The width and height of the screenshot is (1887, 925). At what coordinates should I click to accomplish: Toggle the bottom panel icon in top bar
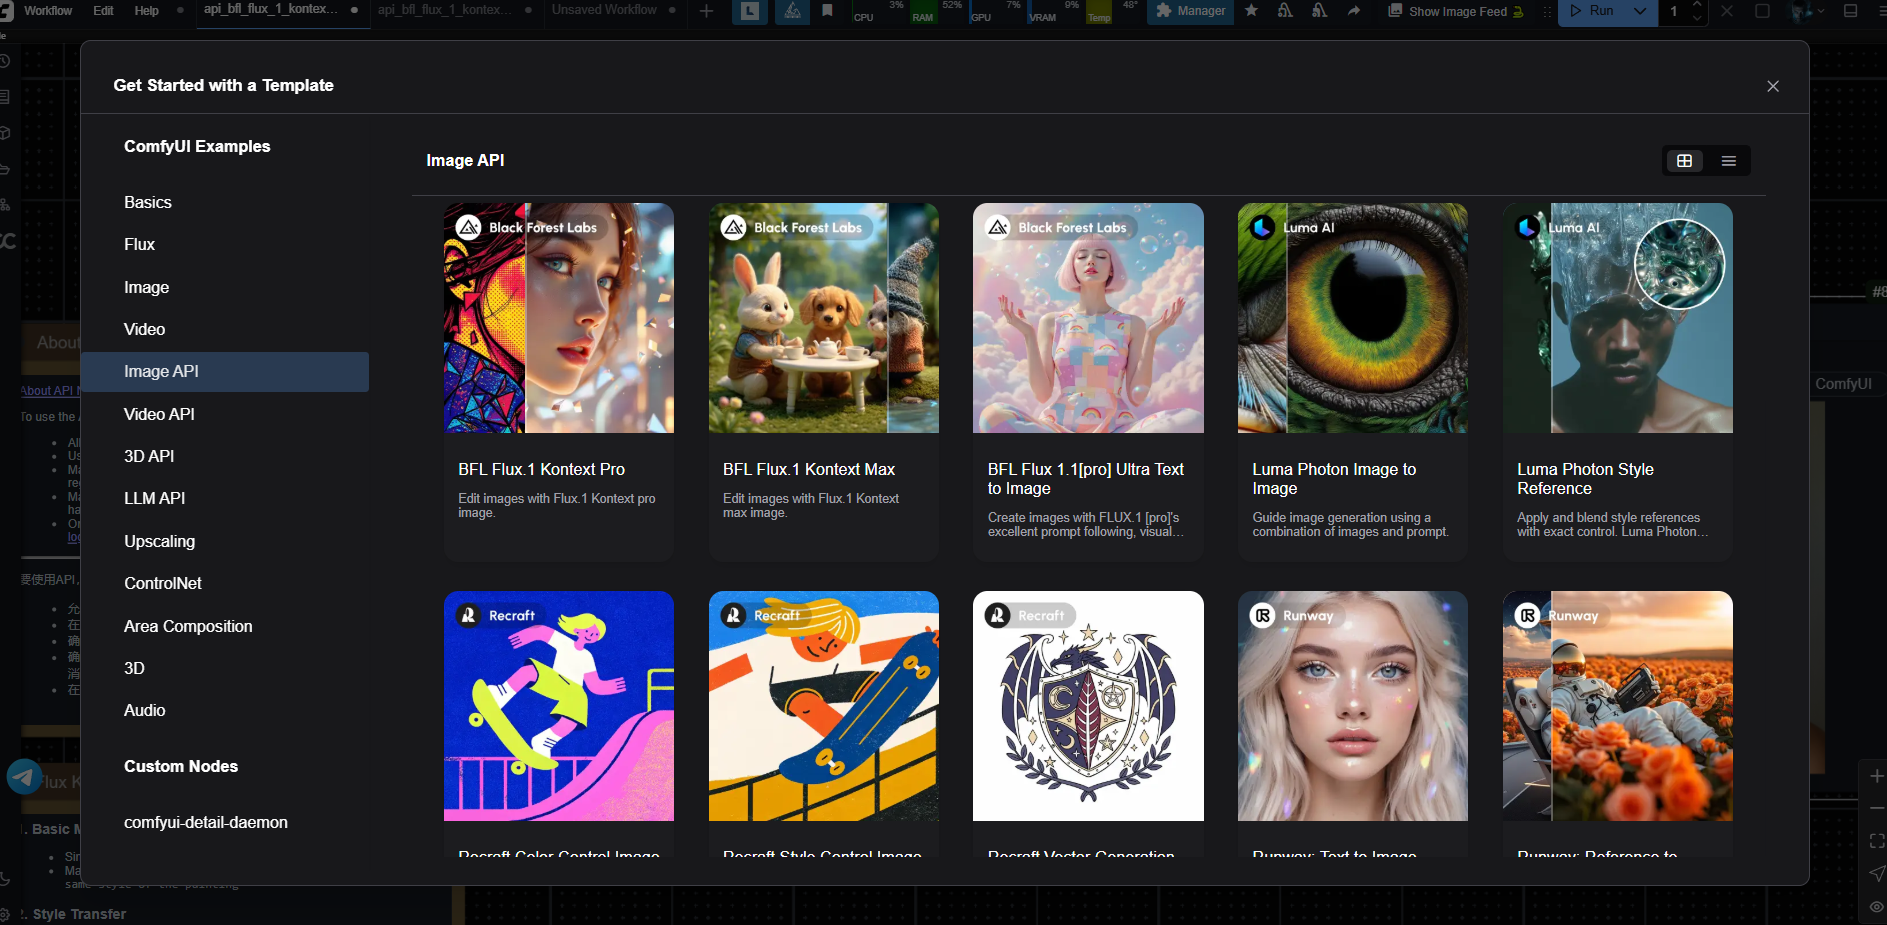tap(1850, 11)
